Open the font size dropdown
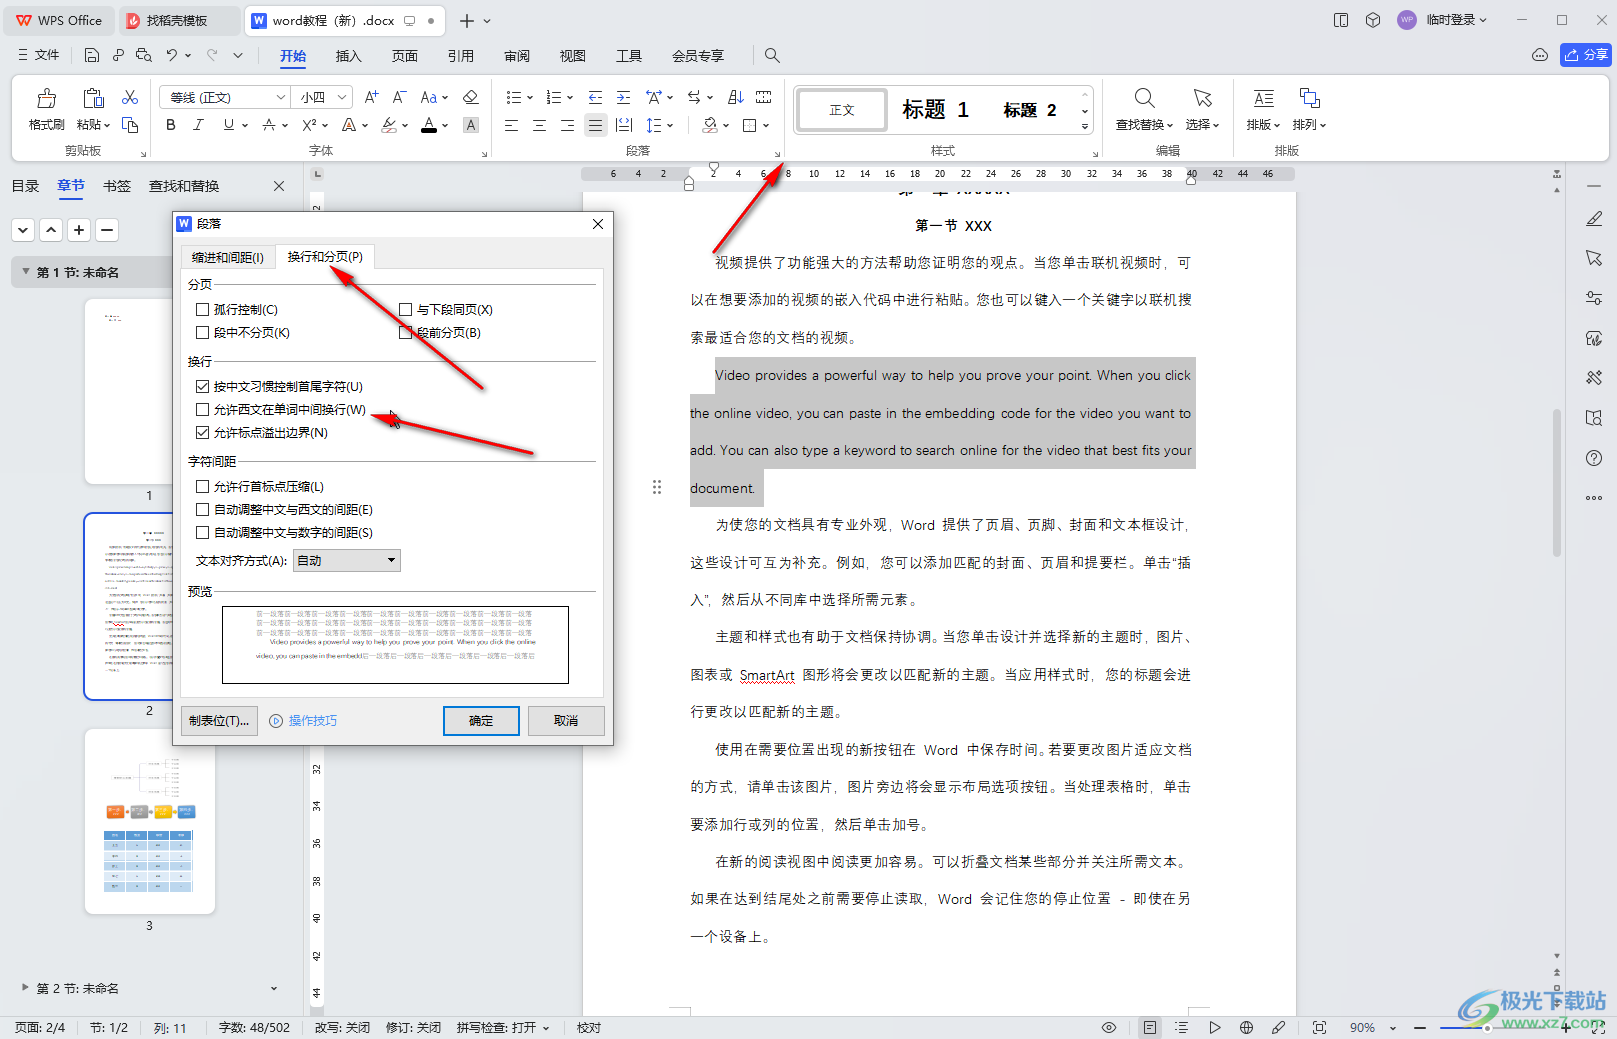 (342, 97)
